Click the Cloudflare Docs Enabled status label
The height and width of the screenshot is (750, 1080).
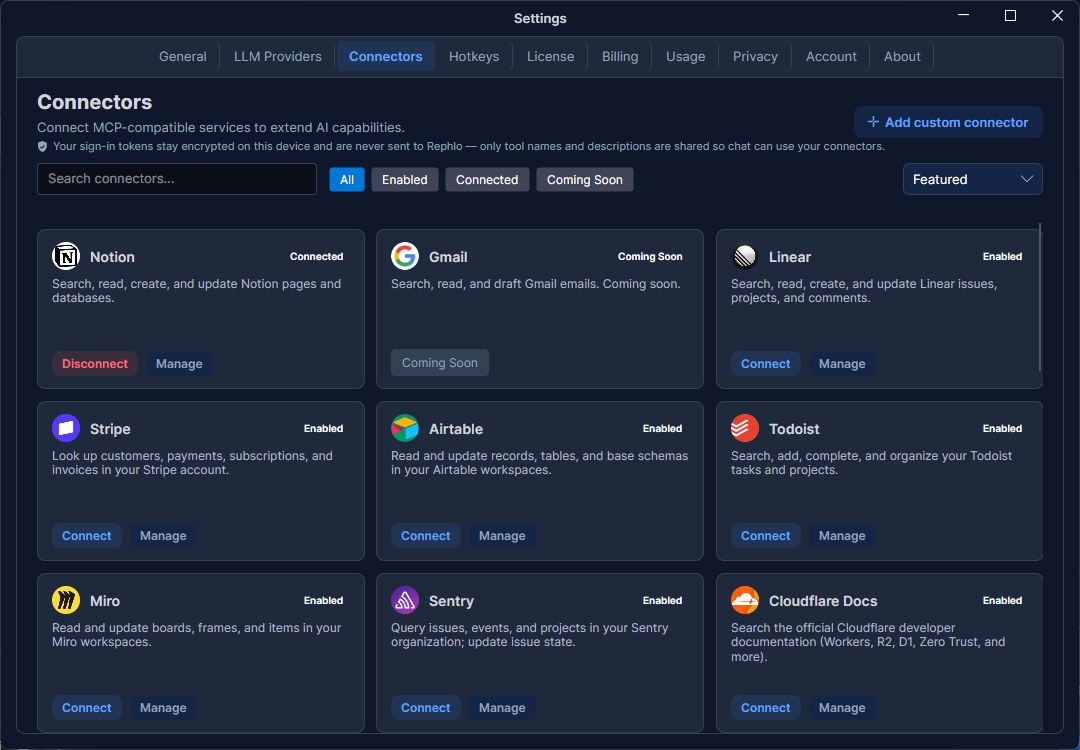(x=1002, y=601)
